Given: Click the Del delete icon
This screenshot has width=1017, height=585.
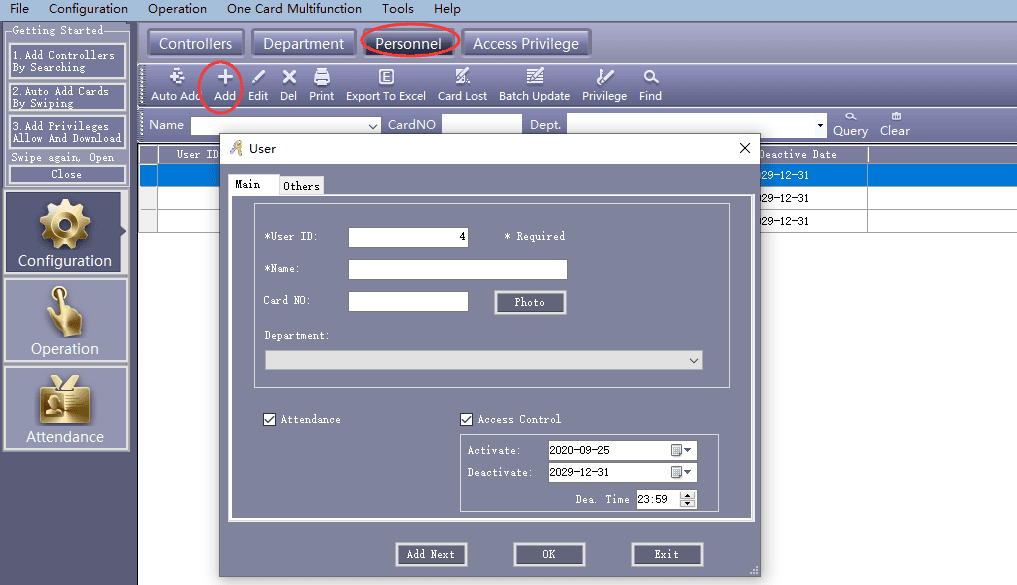Looking at the screenshot, I should click(x=289, y=77).
